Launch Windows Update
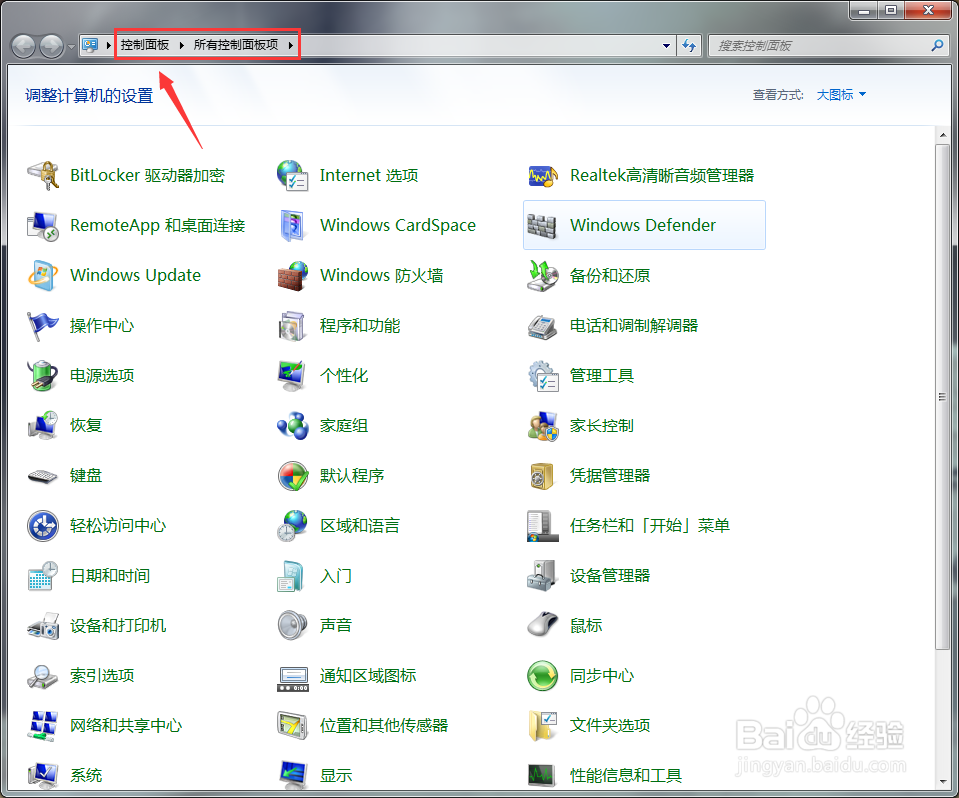 click(135, 275)
